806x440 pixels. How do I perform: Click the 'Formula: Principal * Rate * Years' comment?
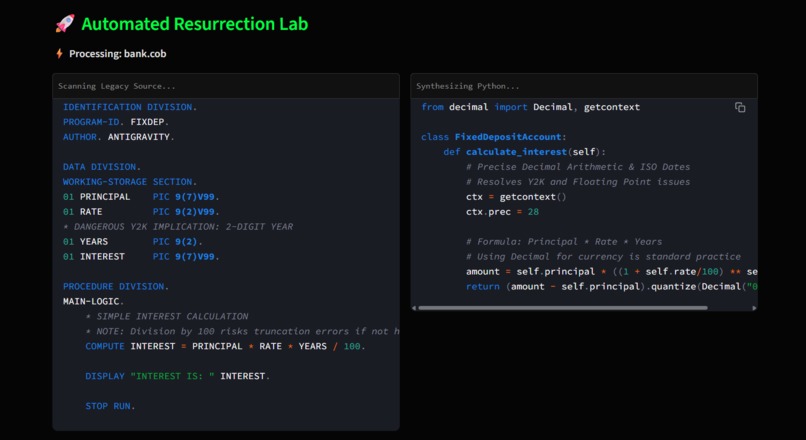click(x=564, y=241)
